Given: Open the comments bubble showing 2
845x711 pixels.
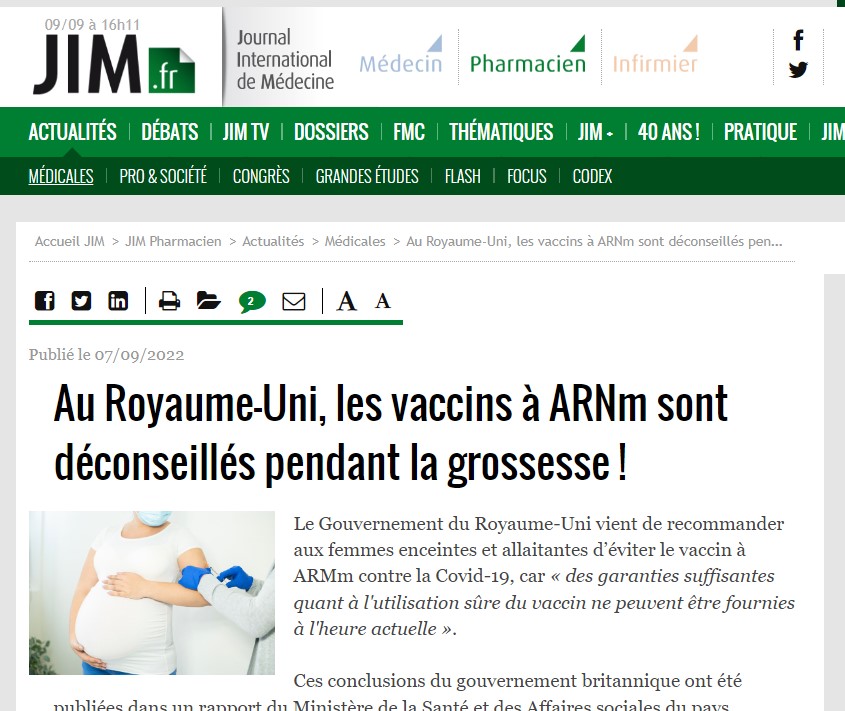Looking at the screenshot, I should point(252,301).
